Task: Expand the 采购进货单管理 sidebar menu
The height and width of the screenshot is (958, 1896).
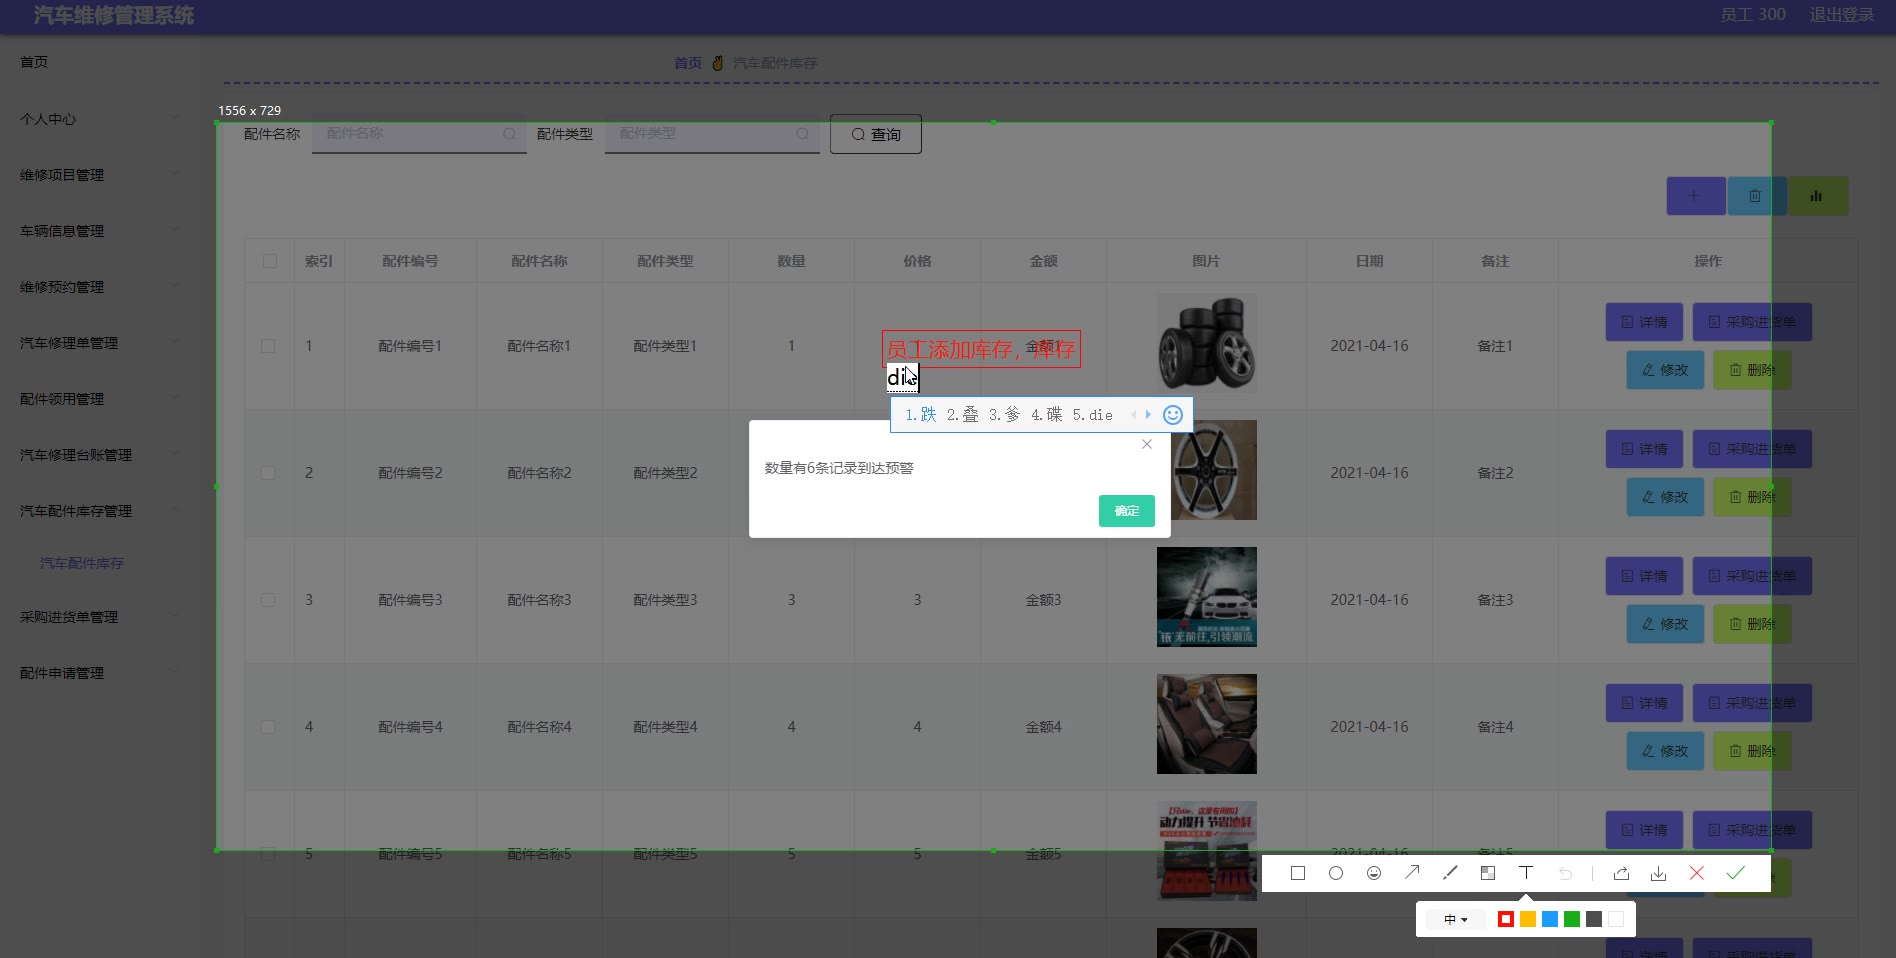Action: point(100,617)
